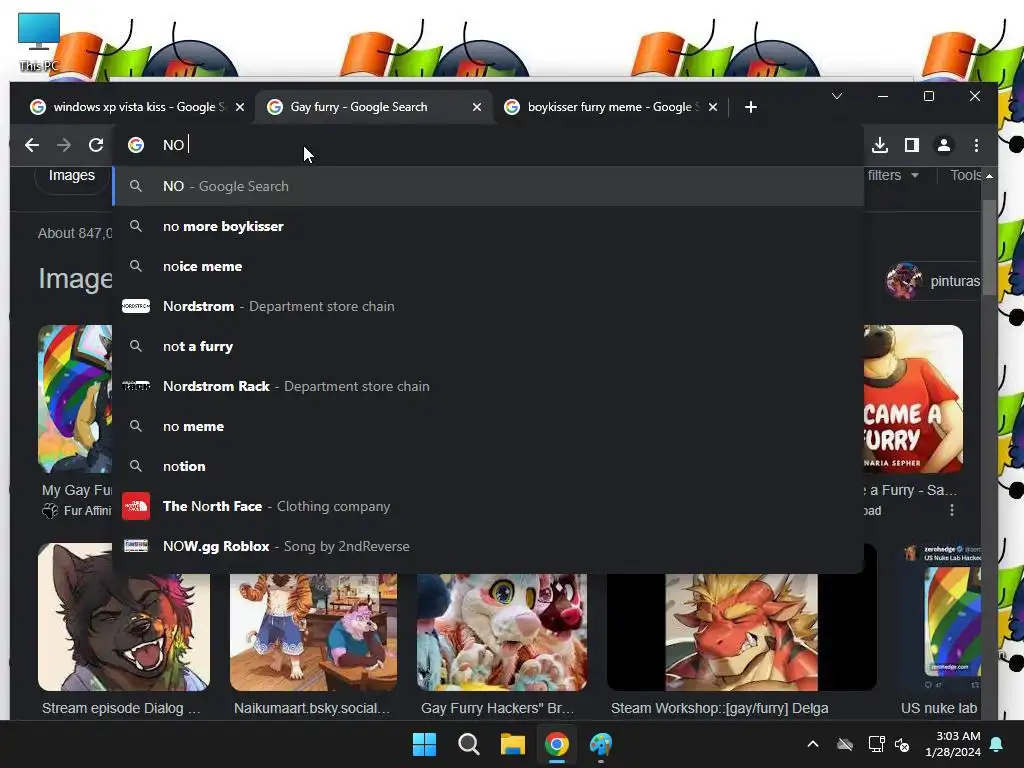Go back using the browser back arrow
Image resolution: width=1024 pixels, height=768 pixels.
31,145
